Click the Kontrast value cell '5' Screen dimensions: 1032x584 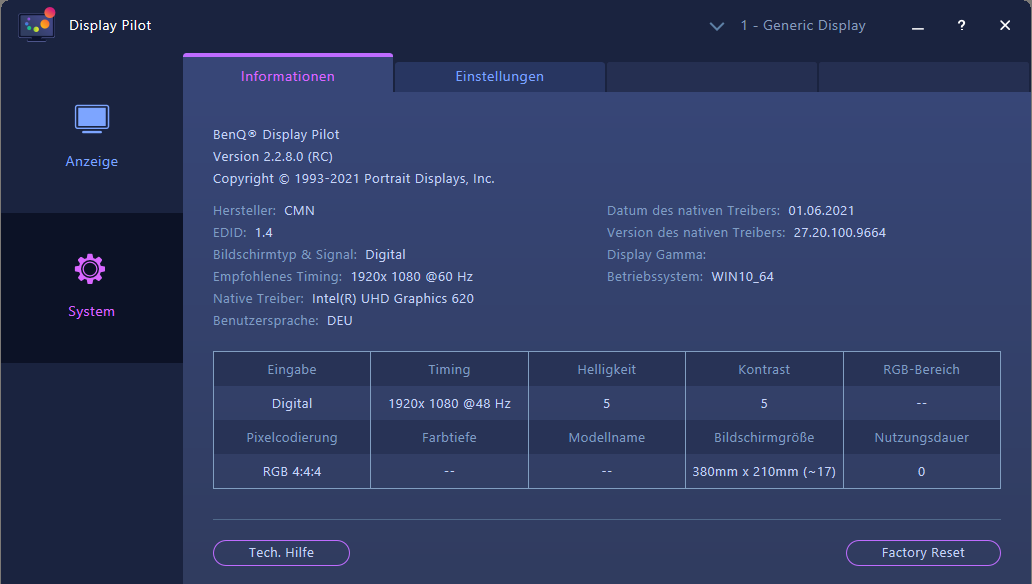click(763, 404)
